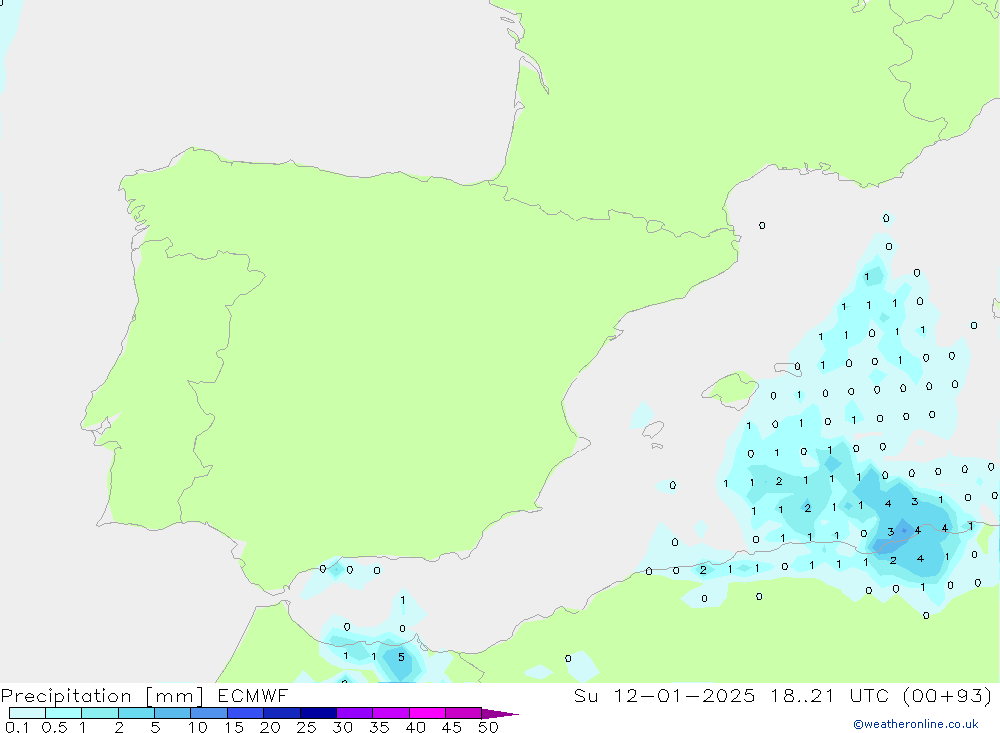Select the 15–20 mm blue legend swatch
Screen dimensions: 1000x733
246,713
